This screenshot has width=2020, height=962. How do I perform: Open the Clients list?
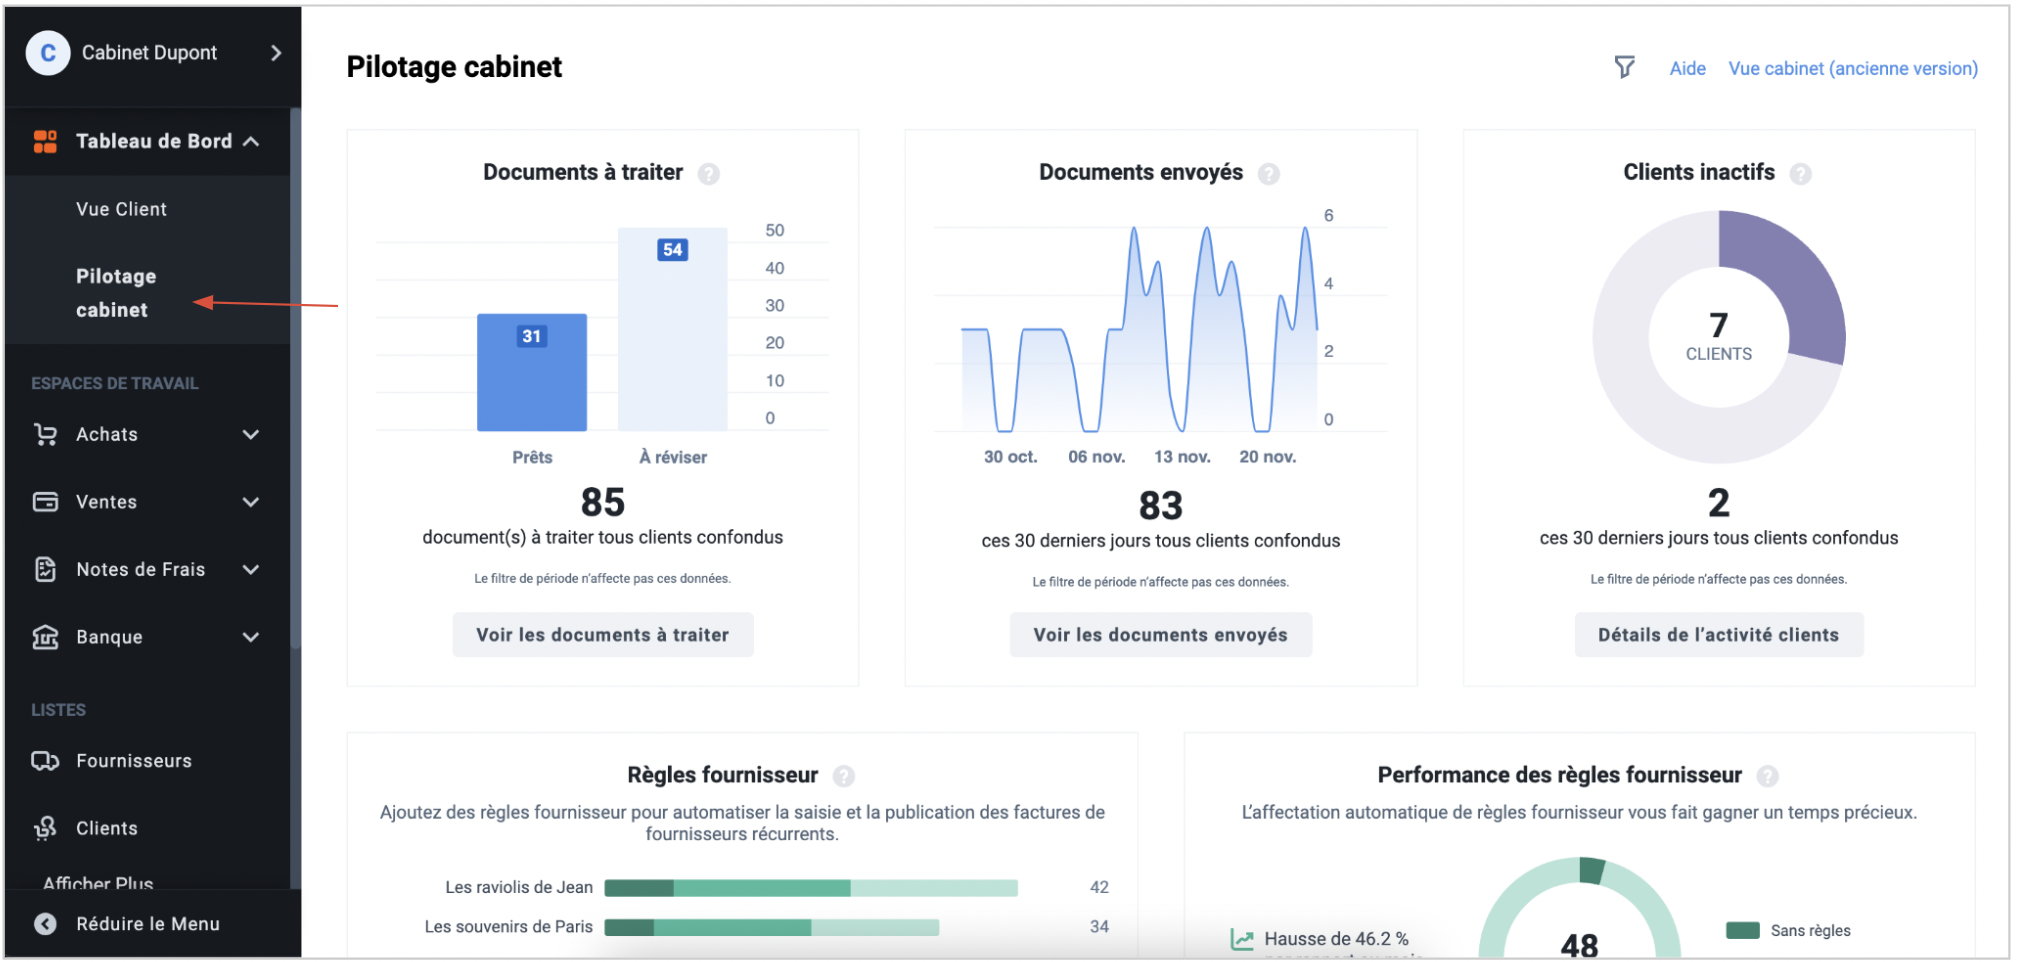[x=107, y=828]
